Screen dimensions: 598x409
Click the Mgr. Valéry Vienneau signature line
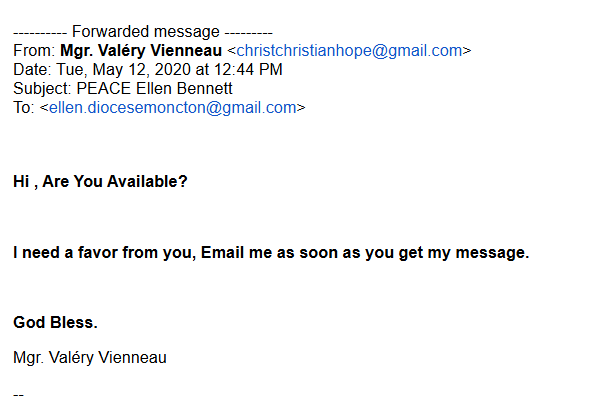point(90,358)
